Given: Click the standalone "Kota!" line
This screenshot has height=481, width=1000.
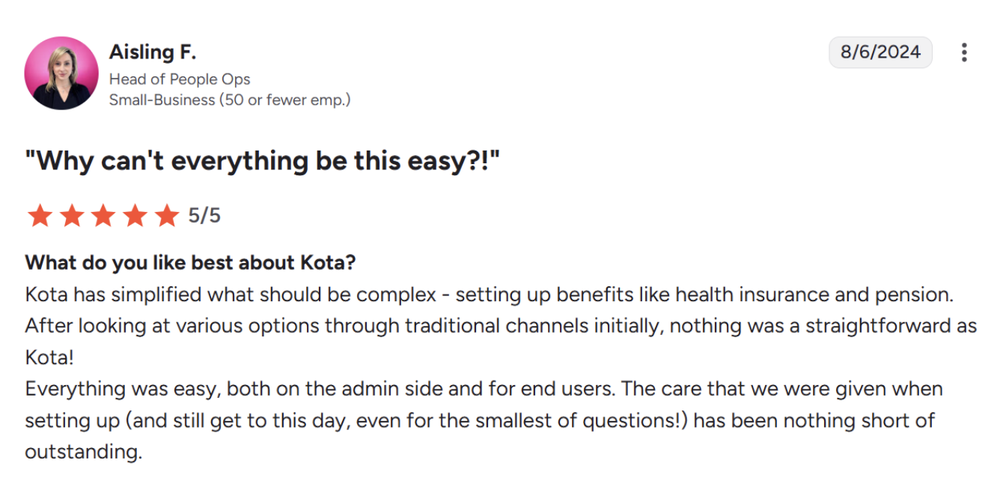Looking at the screenshot, I should [50, 358].
